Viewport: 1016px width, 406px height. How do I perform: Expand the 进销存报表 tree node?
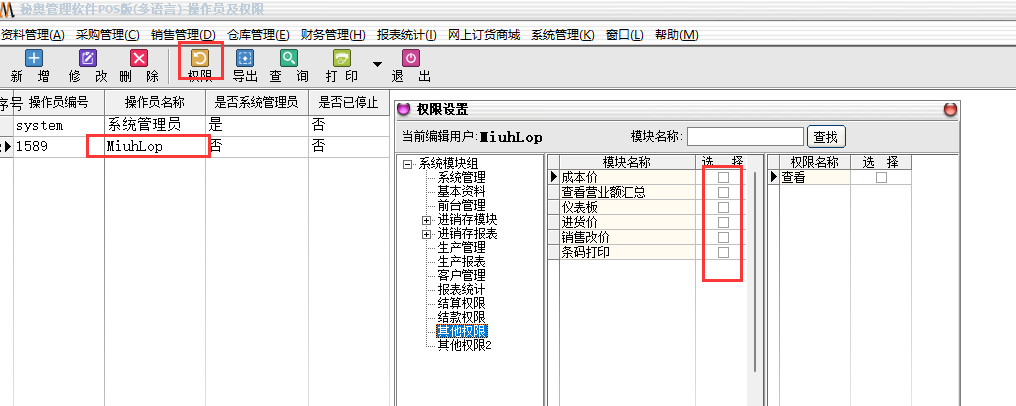coord(426,233)
